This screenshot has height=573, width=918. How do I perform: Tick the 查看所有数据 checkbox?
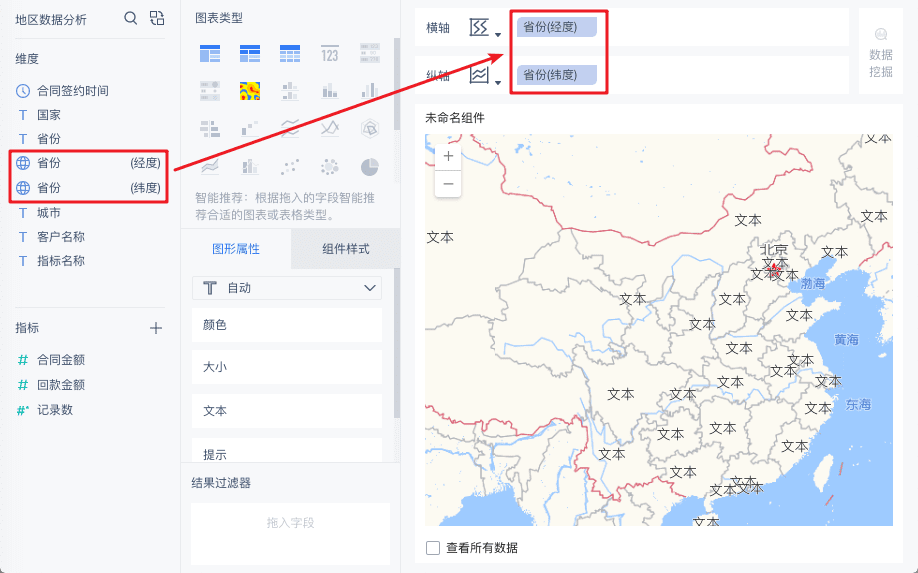433,548
